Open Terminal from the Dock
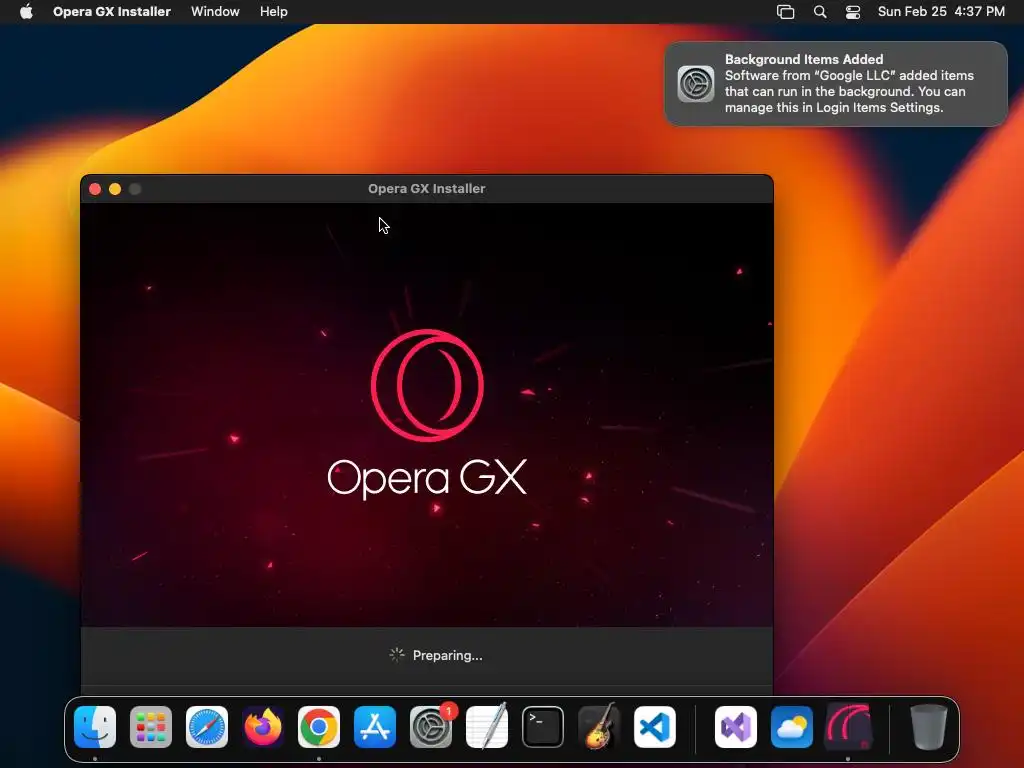The height and width of the screenshot is (768, 1024). (543, 727)
